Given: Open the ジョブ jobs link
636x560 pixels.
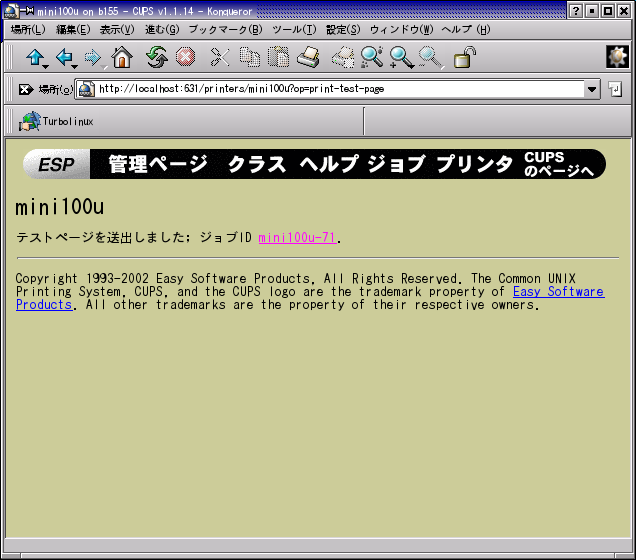Looking at the screenshot, I should click(x=396, y=164).
